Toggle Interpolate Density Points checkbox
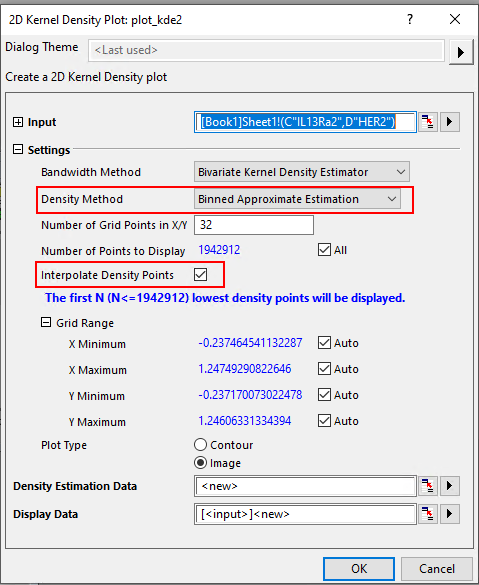Screen dimensions: 479x585 [x=200, y=275]
